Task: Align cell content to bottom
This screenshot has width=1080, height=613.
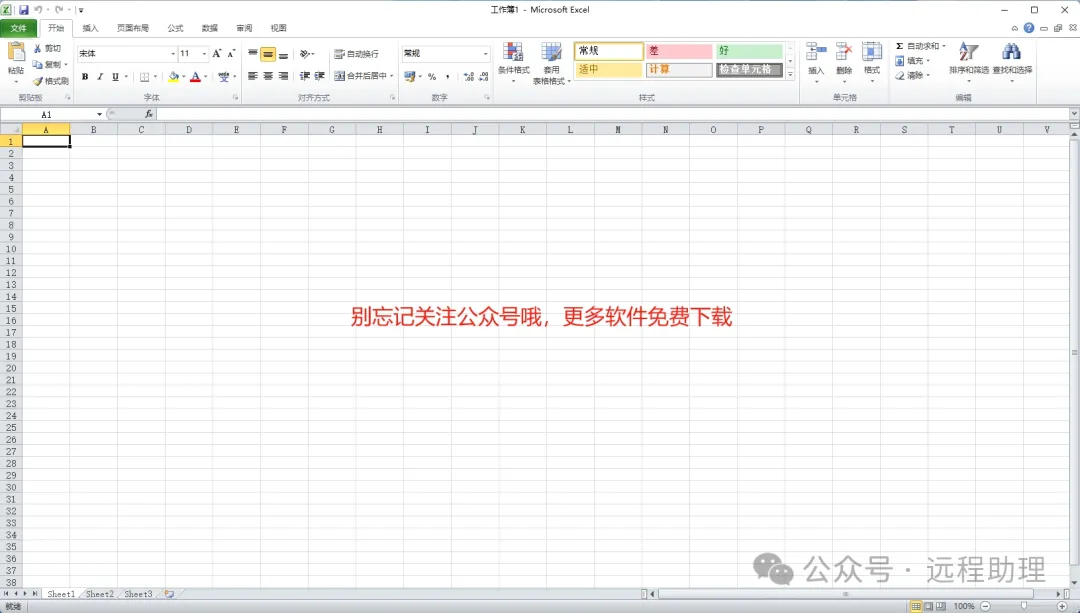Action: pos(283,54)
